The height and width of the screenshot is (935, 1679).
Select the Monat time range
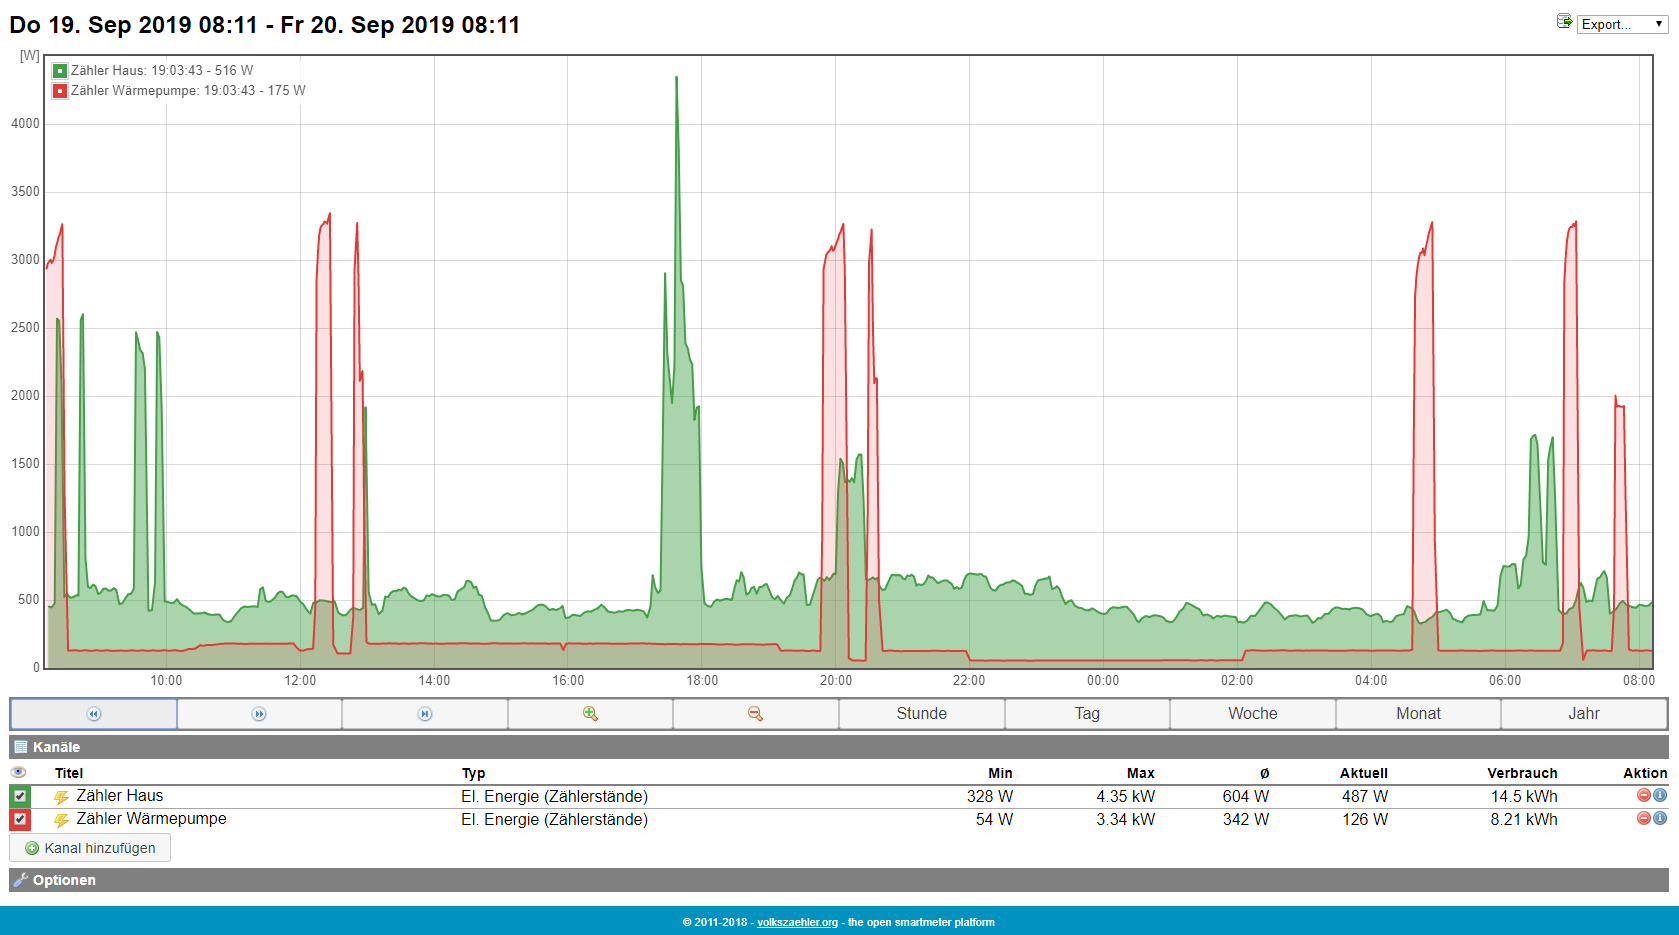point(1418,714)
